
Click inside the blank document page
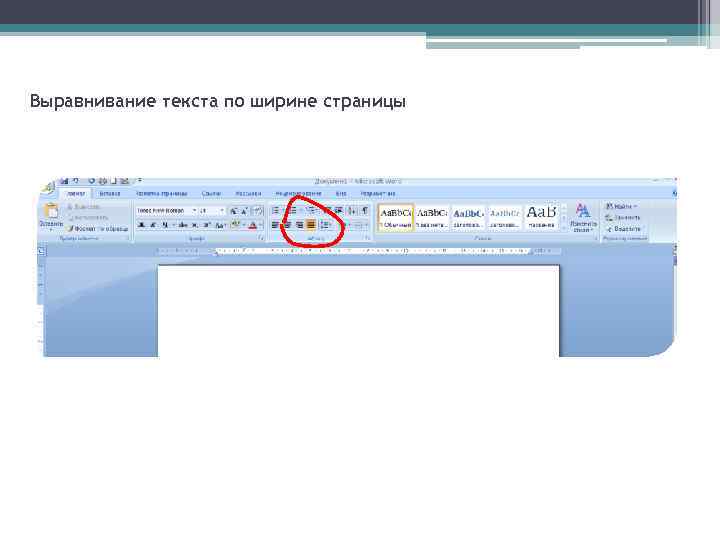pyautogui.click(x=359, y=311)
